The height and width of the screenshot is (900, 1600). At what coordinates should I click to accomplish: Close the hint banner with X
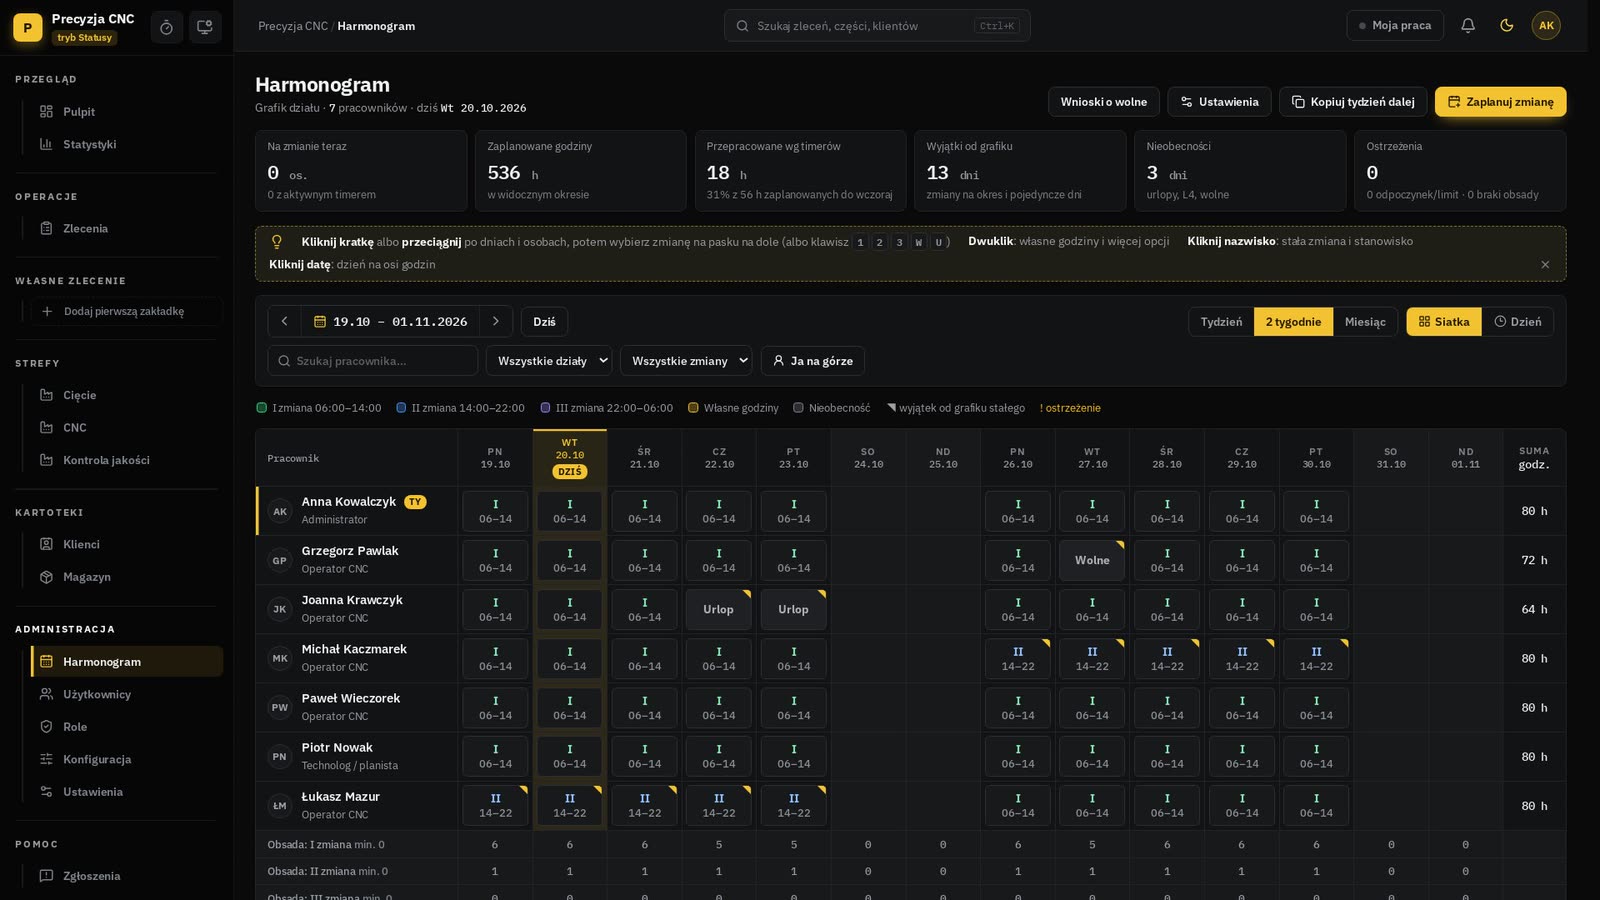pos(1545,265)
